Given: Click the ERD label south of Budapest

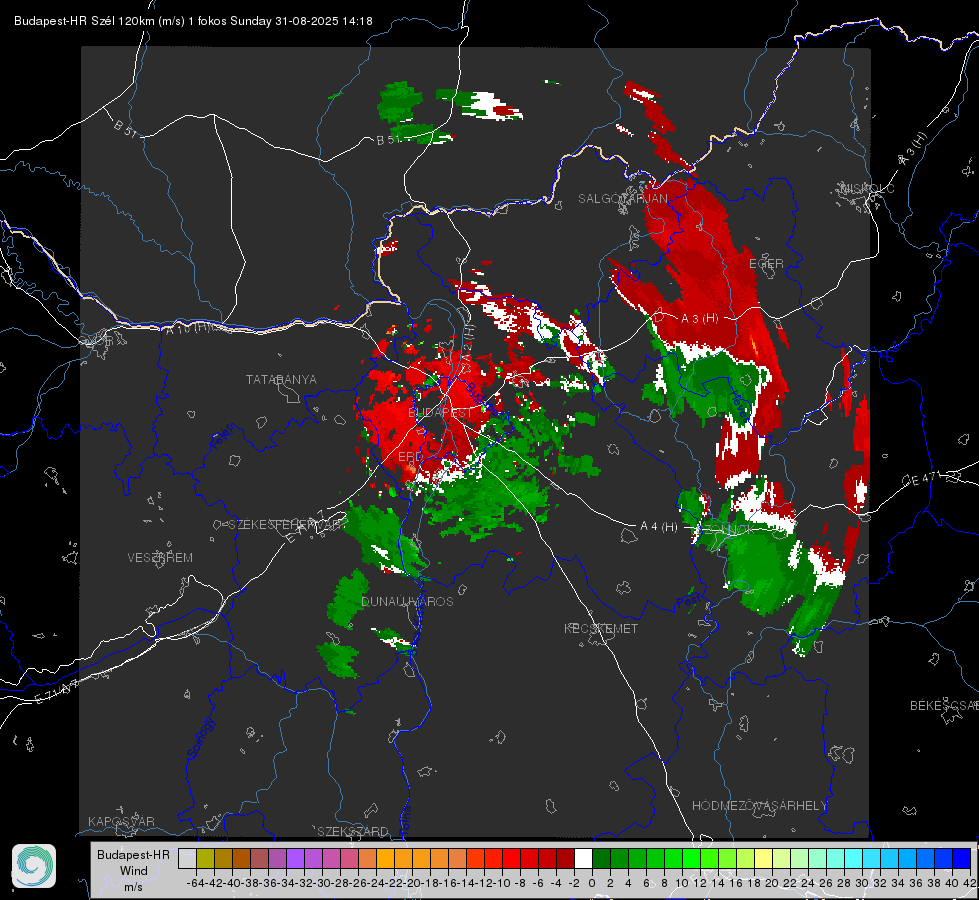Looking at the screenshot, I should coord(410,457).
